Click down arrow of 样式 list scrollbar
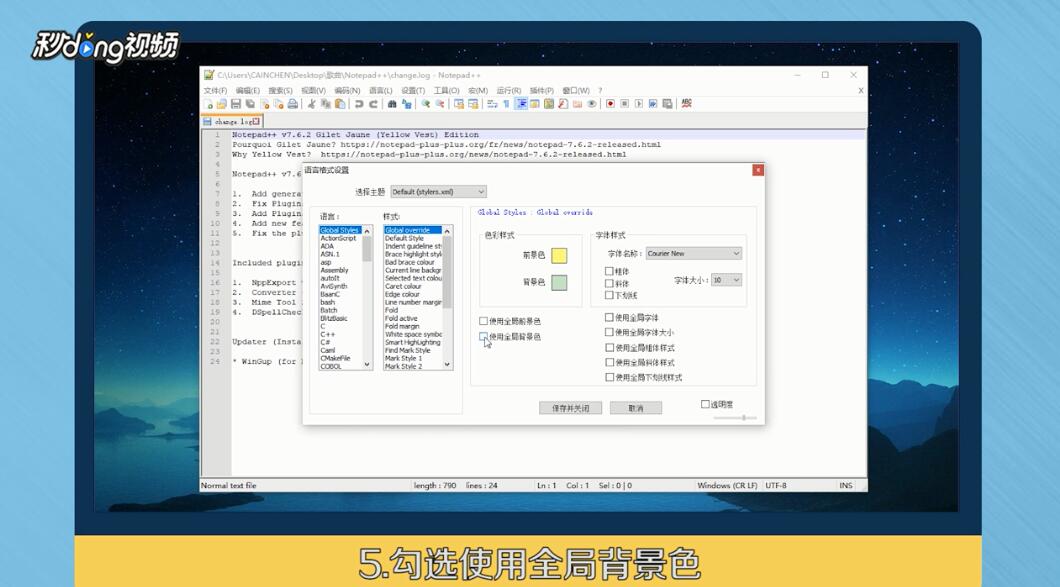 pyautogui.click(x=447, y=365)
